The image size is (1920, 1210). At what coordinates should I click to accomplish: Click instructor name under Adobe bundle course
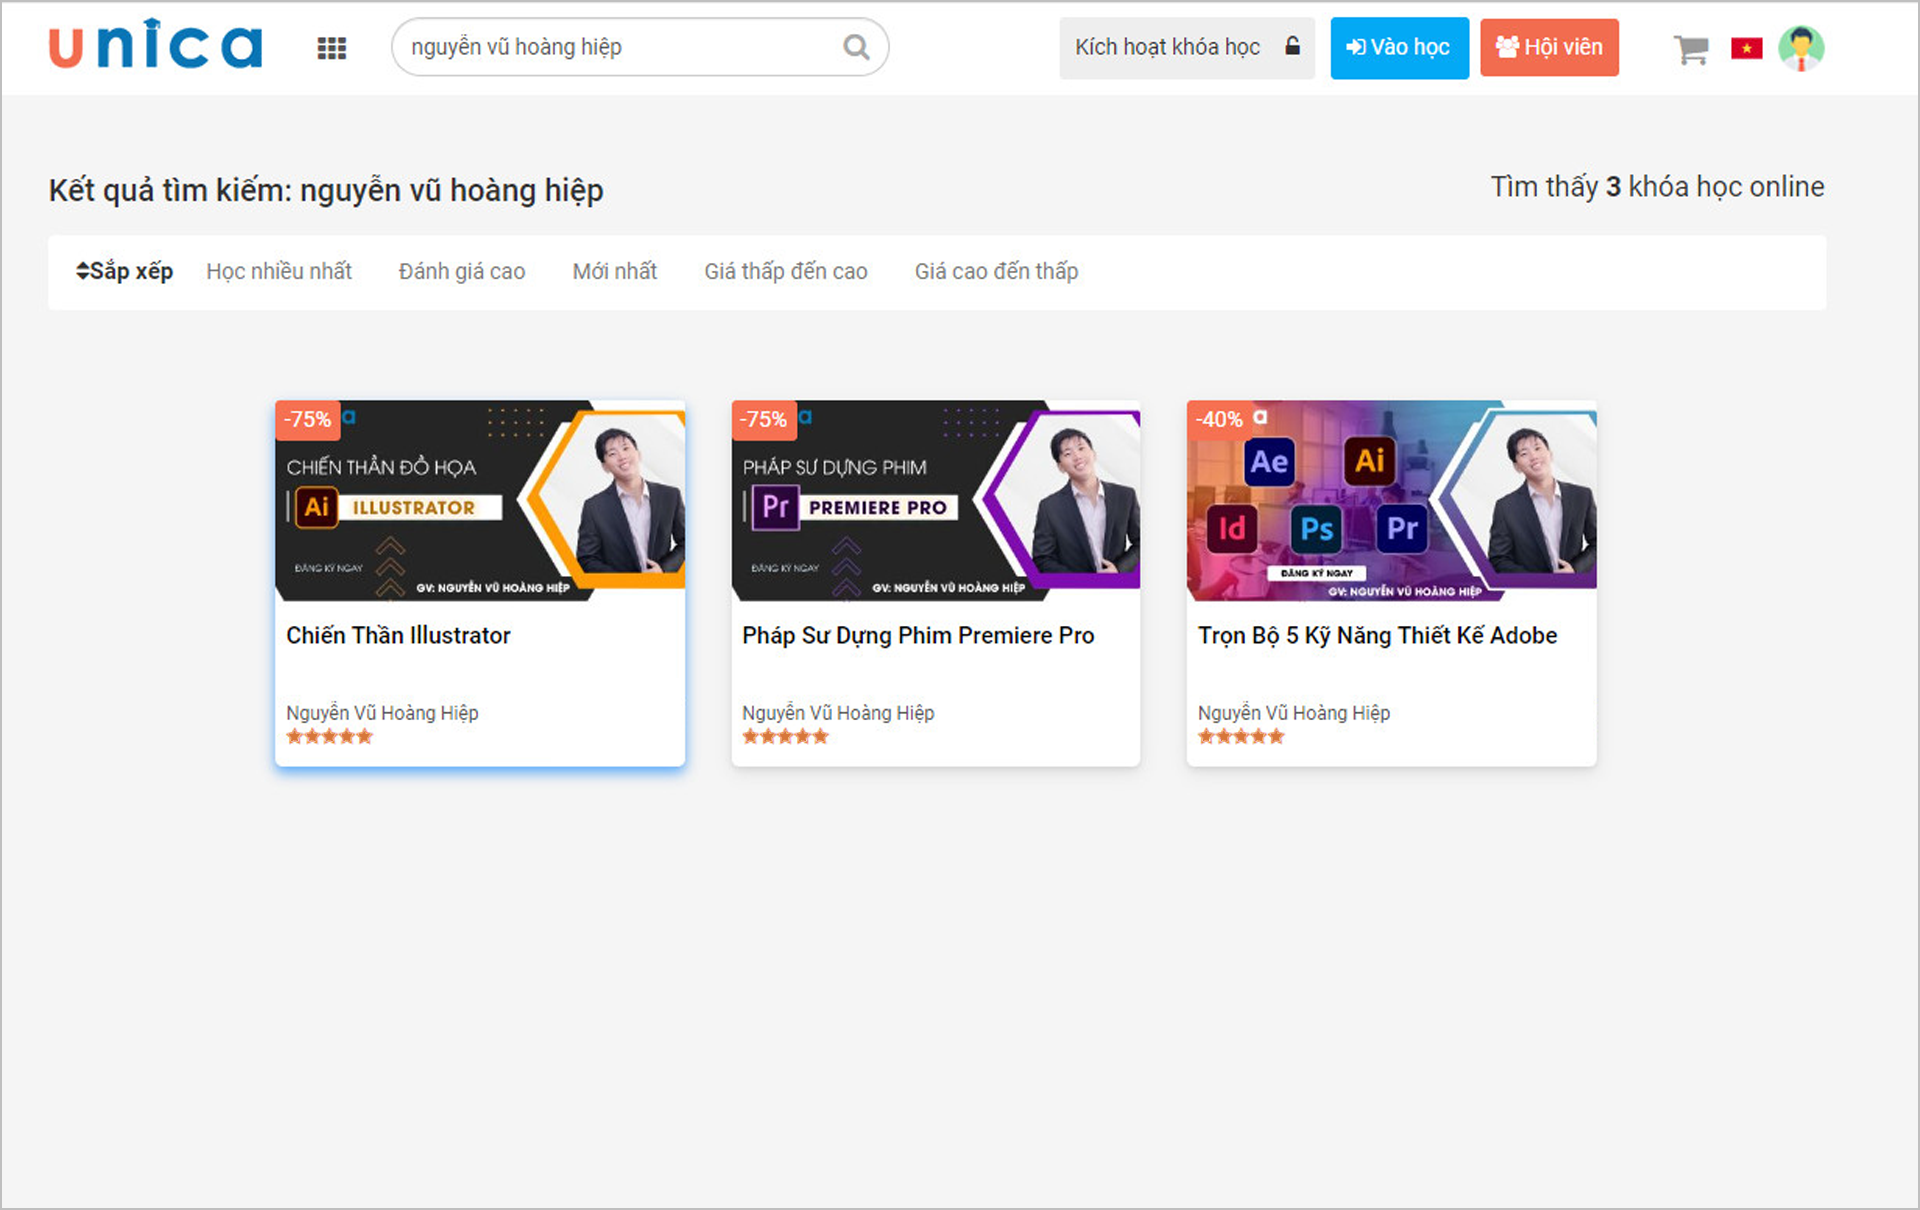pos(1294,712)
